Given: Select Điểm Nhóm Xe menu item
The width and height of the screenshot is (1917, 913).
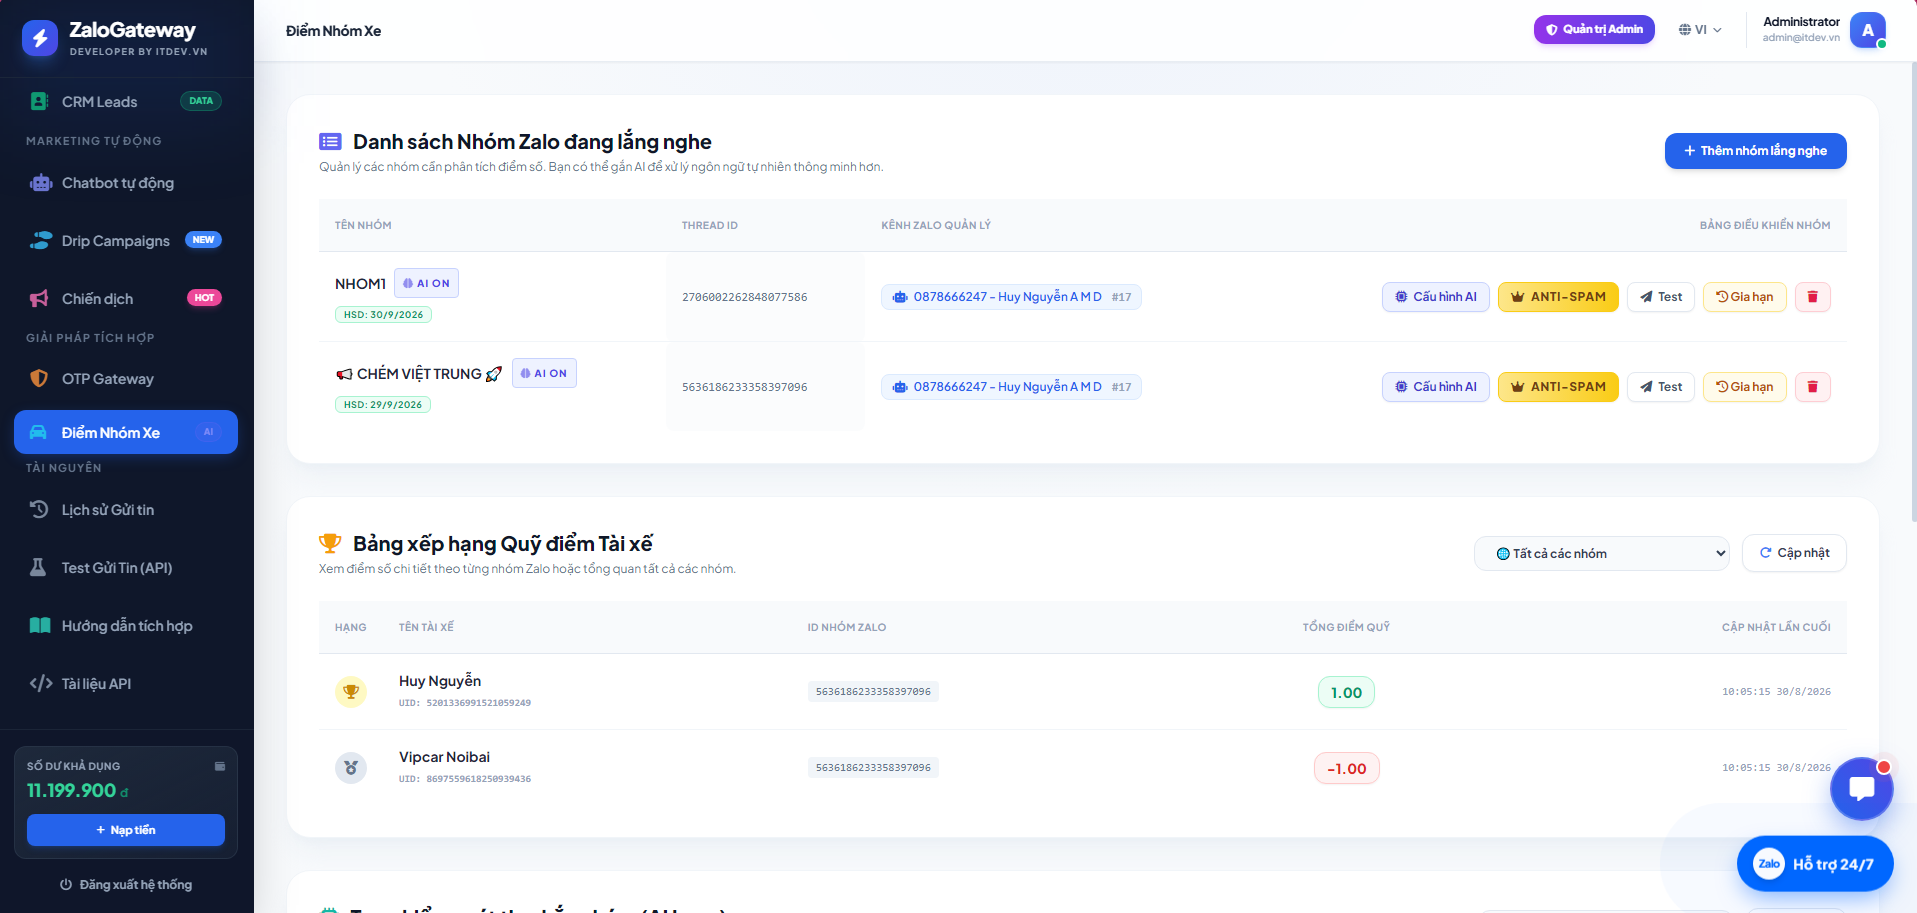Looking at the screenshot, I should (x=126, y=432).
